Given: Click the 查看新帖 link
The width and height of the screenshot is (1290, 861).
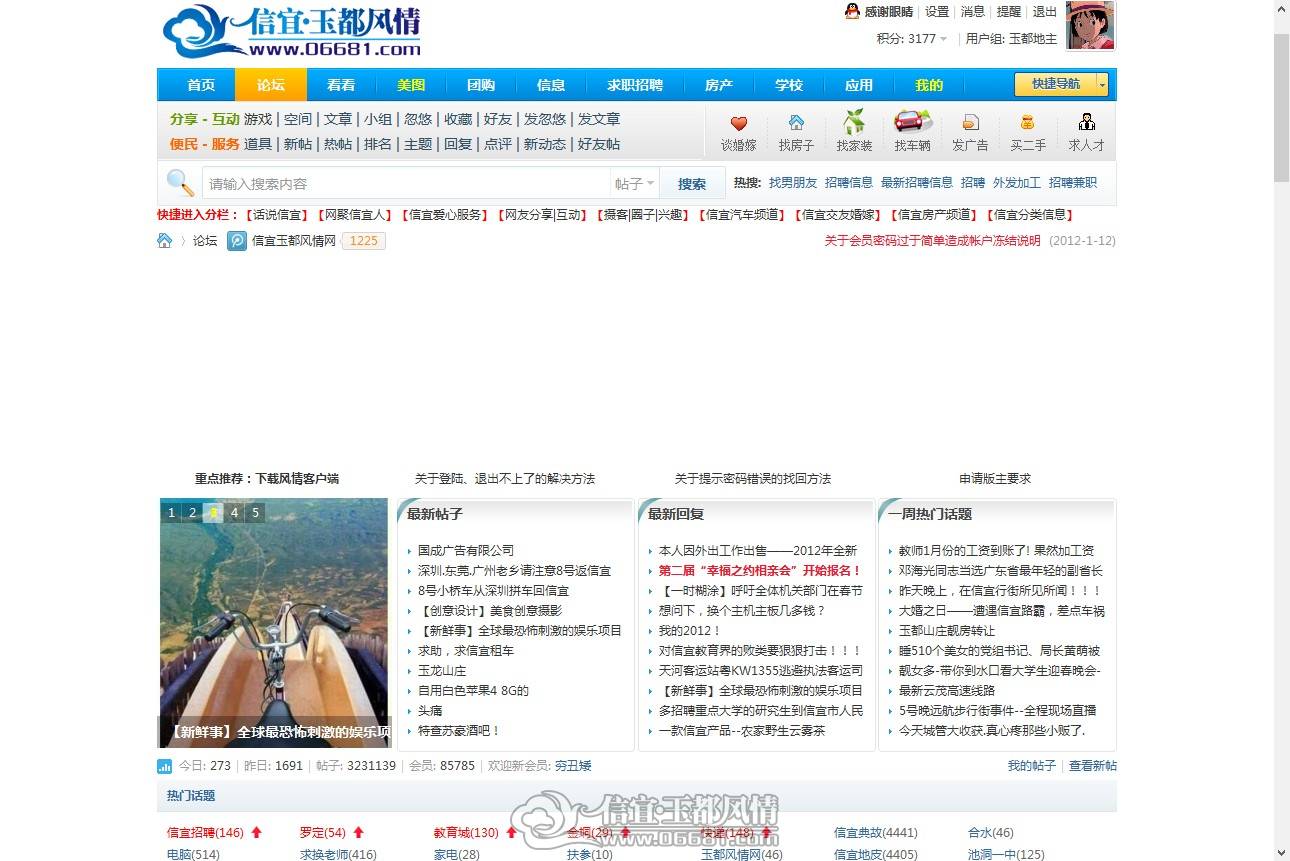Looking at the screenshot, I should click(1093, 766).
